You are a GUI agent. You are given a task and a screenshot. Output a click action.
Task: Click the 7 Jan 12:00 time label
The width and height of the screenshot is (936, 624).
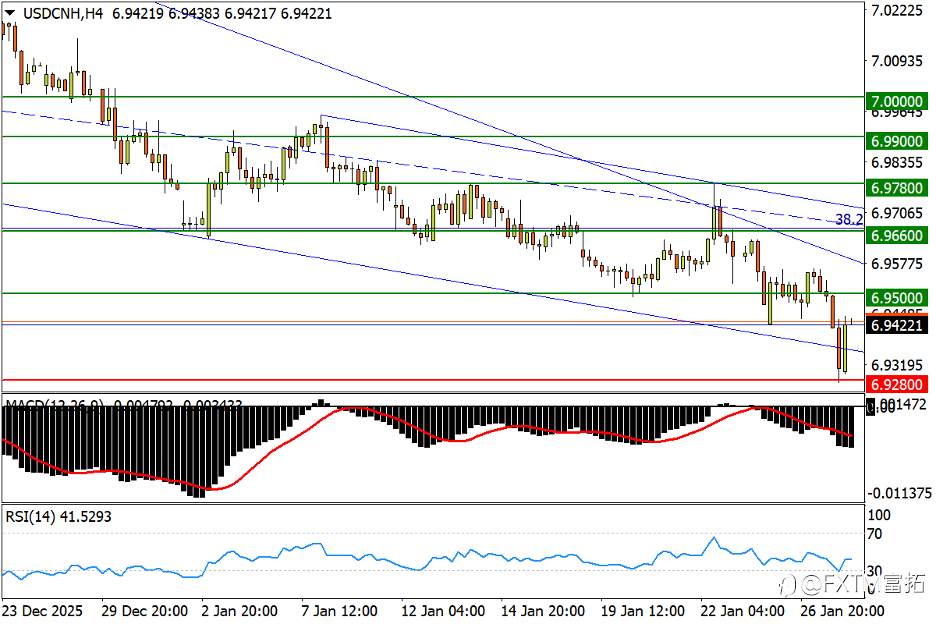coord(339,611)
